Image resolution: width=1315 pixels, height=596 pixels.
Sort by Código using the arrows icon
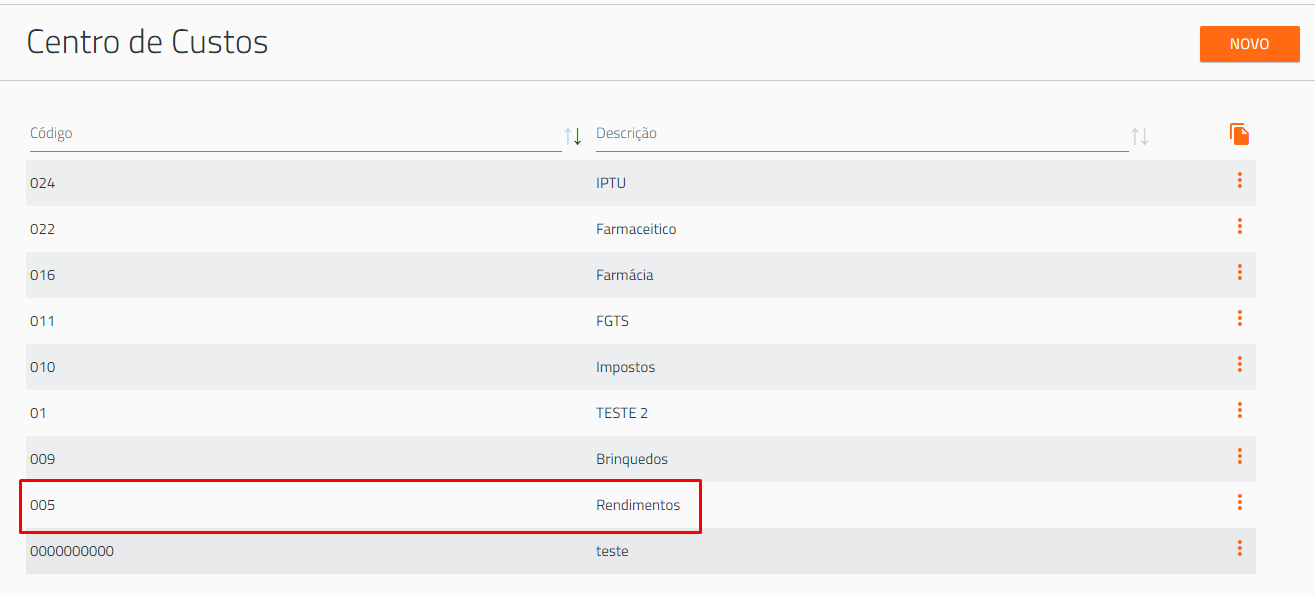pyautogui.click(x=573, y=136)
